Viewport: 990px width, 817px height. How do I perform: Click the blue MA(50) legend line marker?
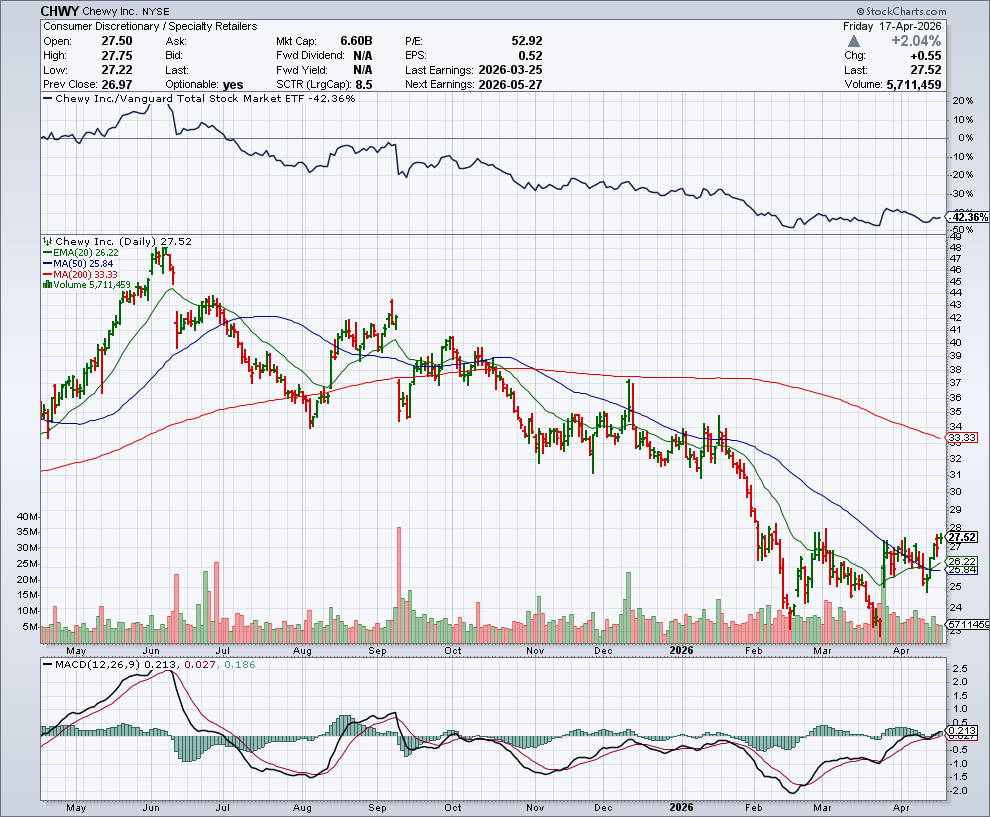47,263
